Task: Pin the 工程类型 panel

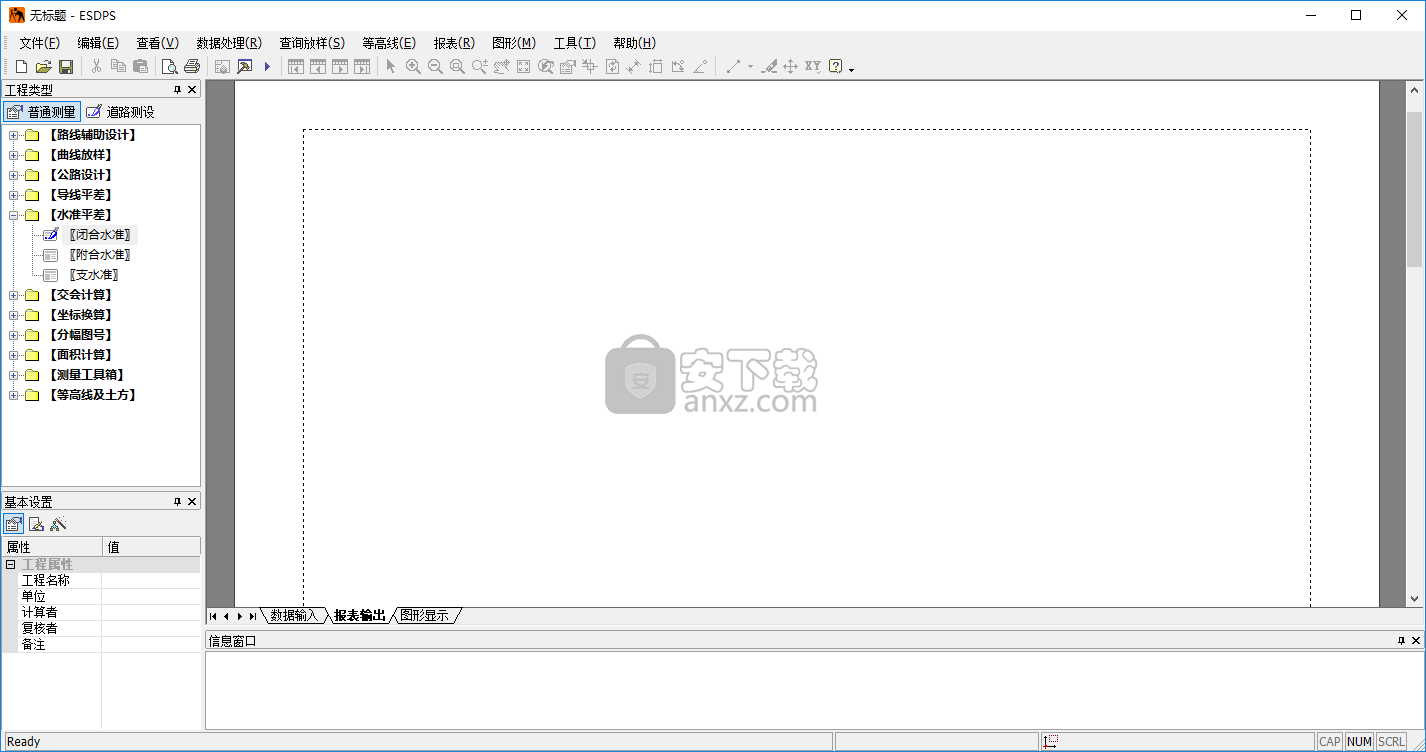Action: (178, 90)
